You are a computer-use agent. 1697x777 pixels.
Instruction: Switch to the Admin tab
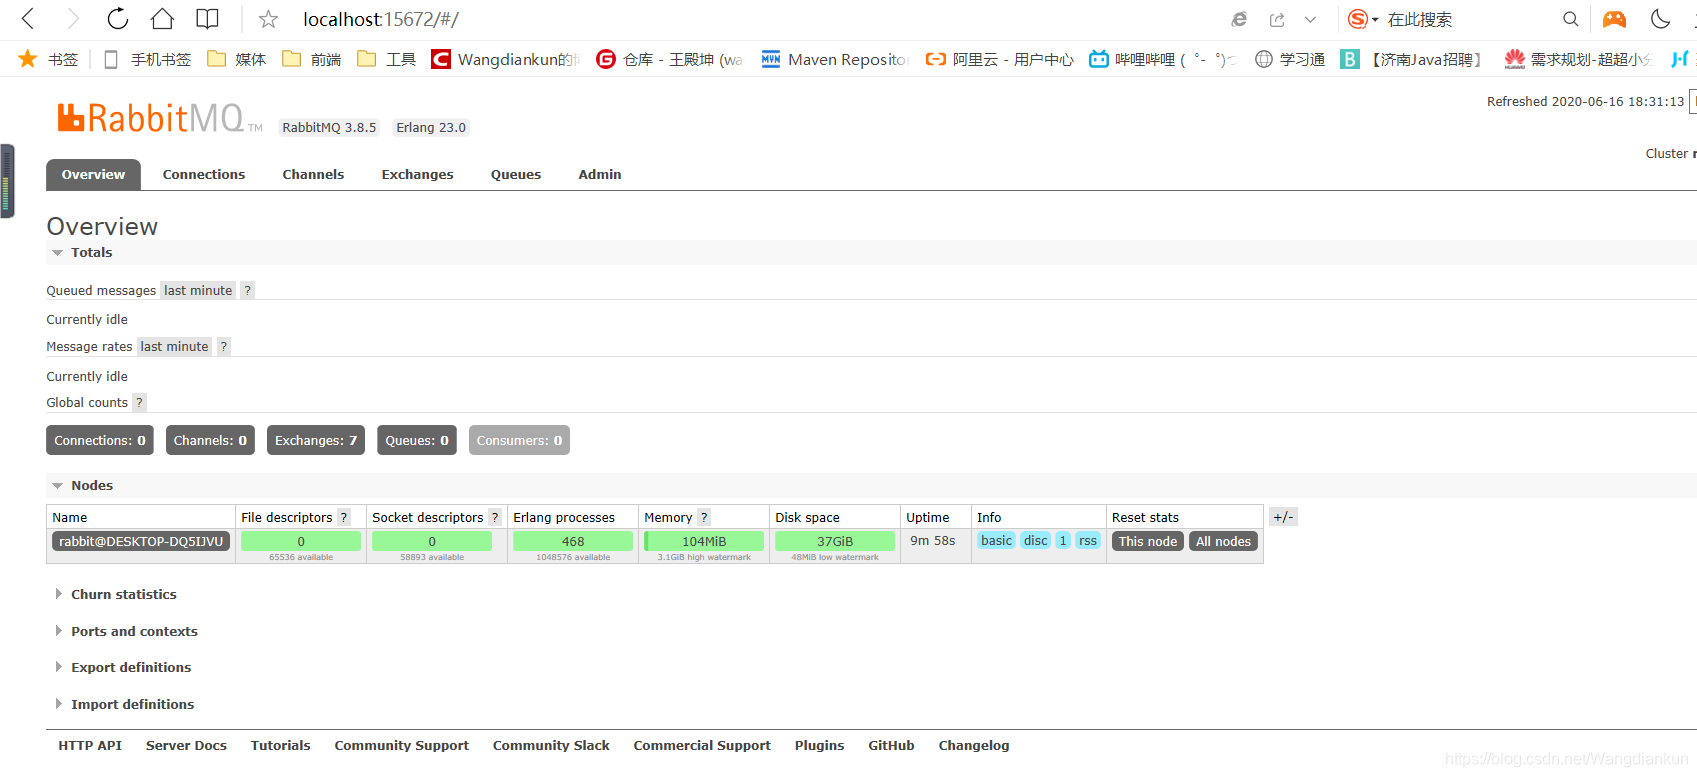pyautogui.click(x=600, y=174)
